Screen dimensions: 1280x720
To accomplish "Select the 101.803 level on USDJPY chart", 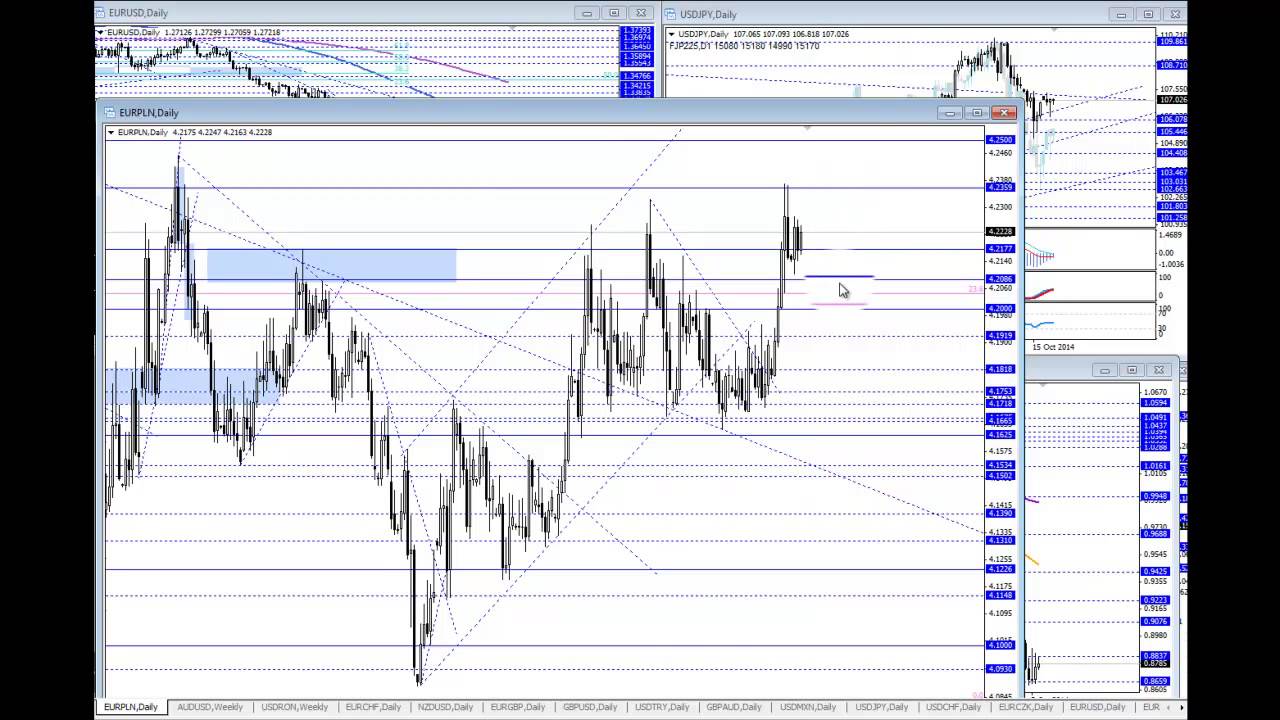I will (x=1172, y=206).
